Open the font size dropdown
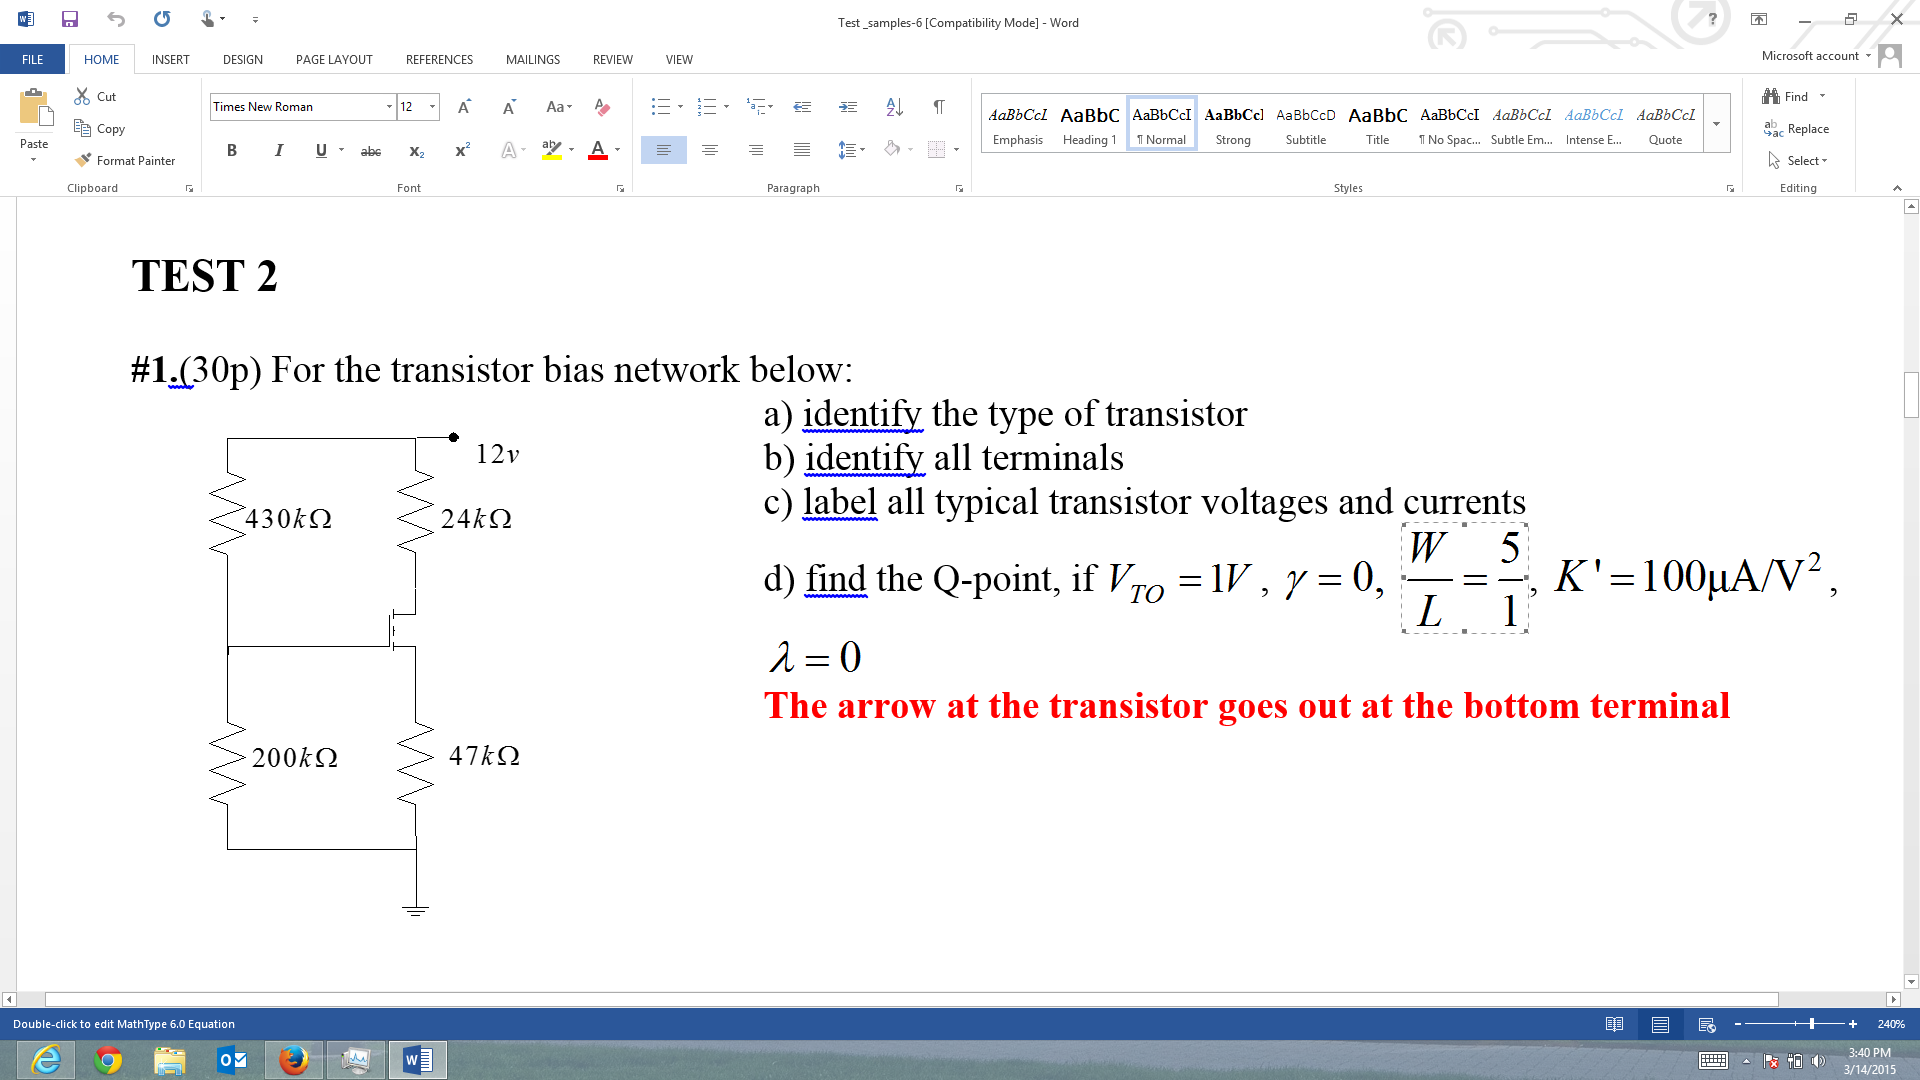The image size is (1920, 1080). pyautogui.click(x=430, y=106)
